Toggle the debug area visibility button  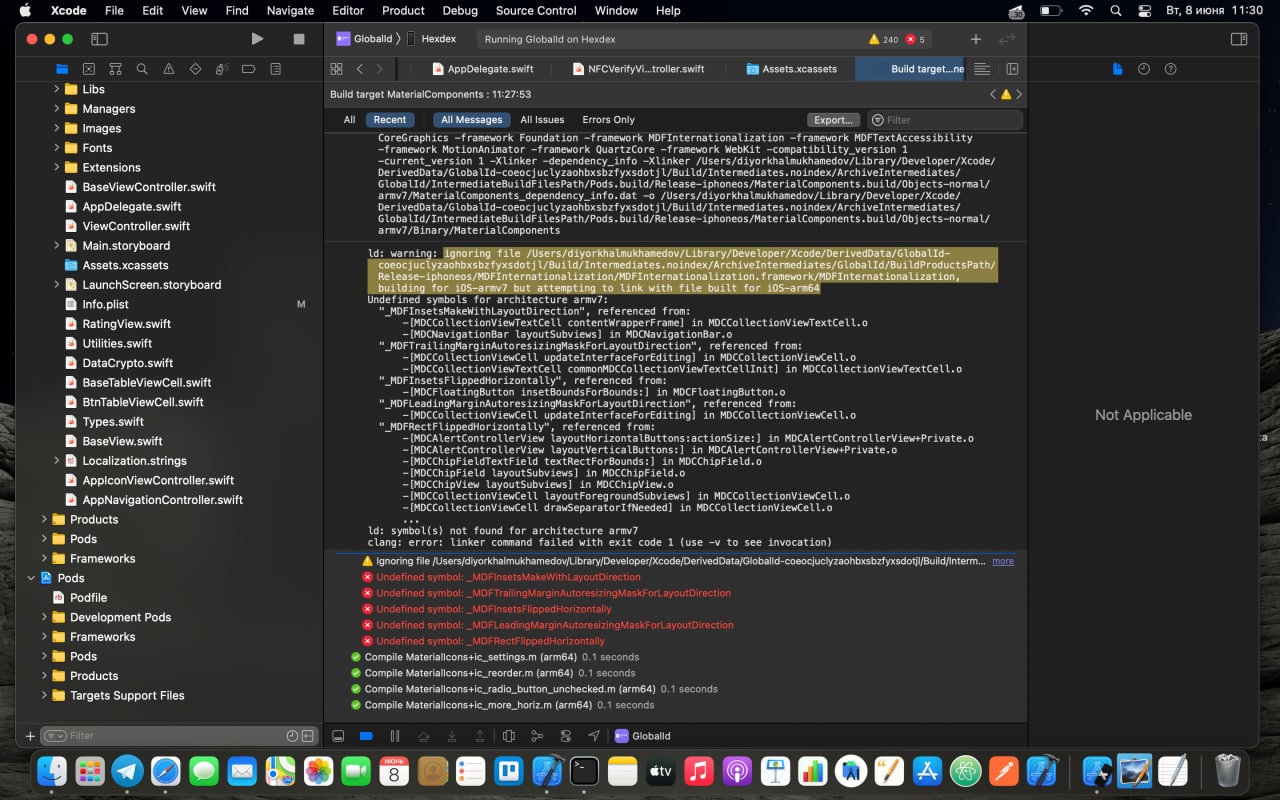click(338, 736)
